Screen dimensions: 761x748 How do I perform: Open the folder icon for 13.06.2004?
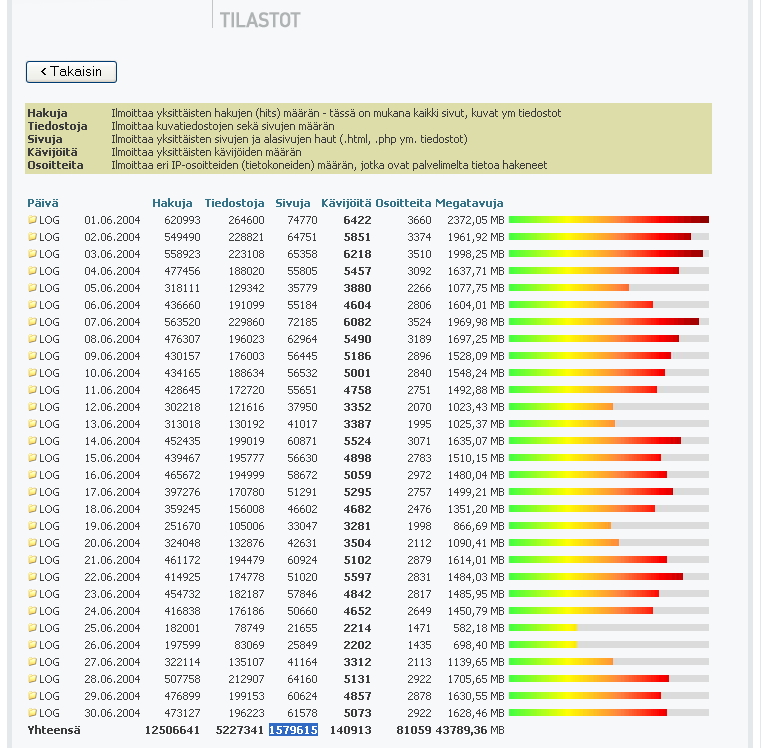33,424
